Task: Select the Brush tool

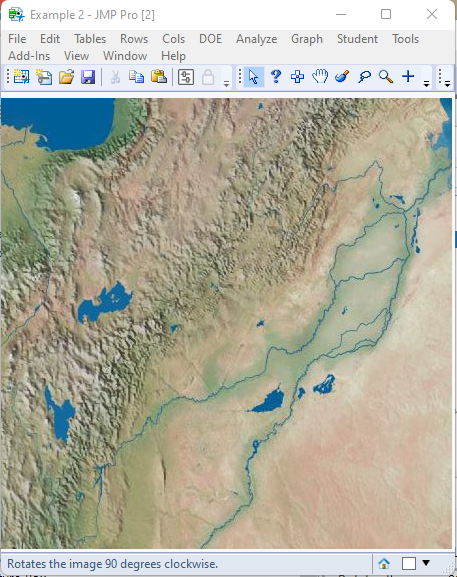Action: (342, 77)
